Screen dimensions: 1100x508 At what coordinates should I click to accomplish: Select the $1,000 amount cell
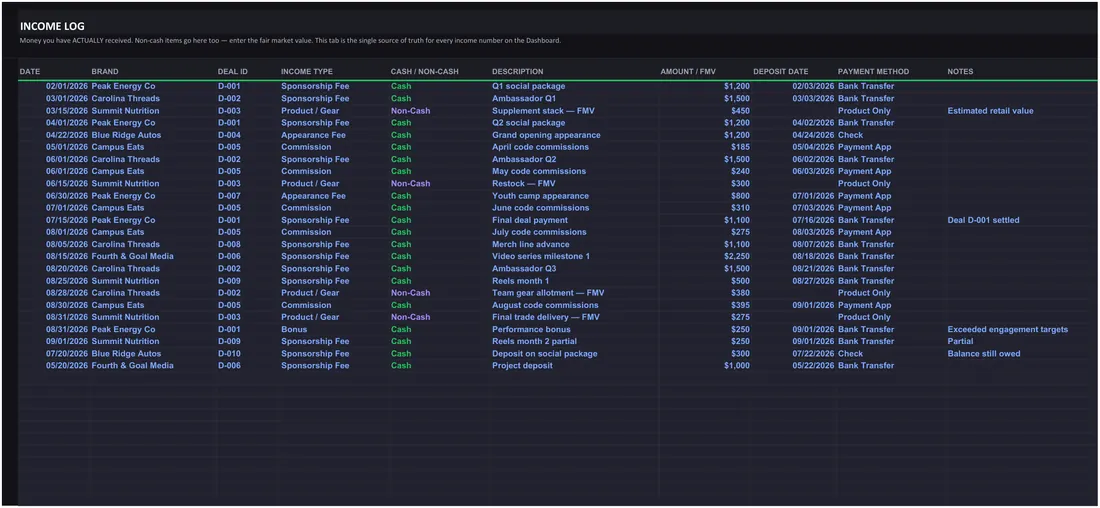(737, 366)
